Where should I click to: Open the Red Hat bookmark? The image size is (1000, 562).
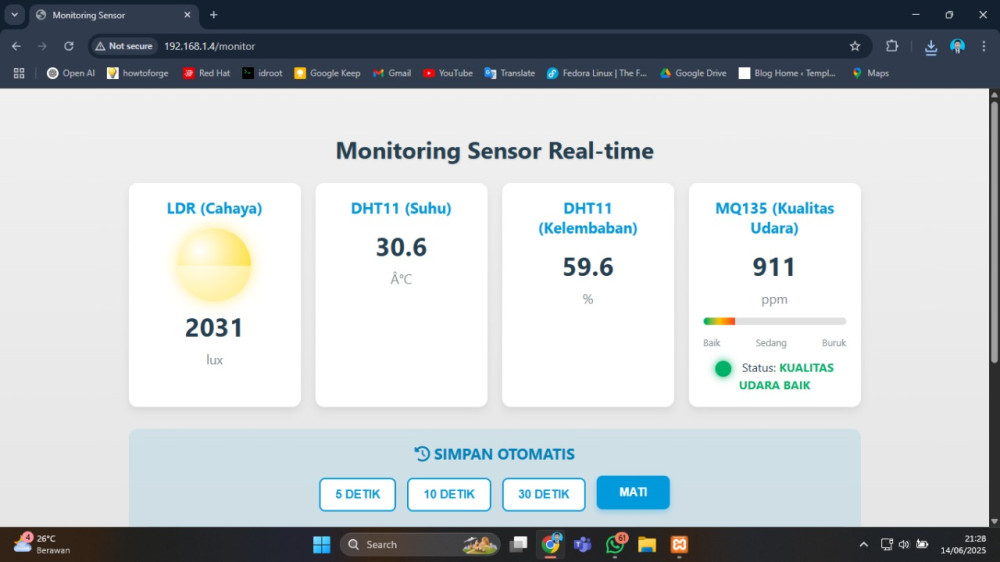207,73
